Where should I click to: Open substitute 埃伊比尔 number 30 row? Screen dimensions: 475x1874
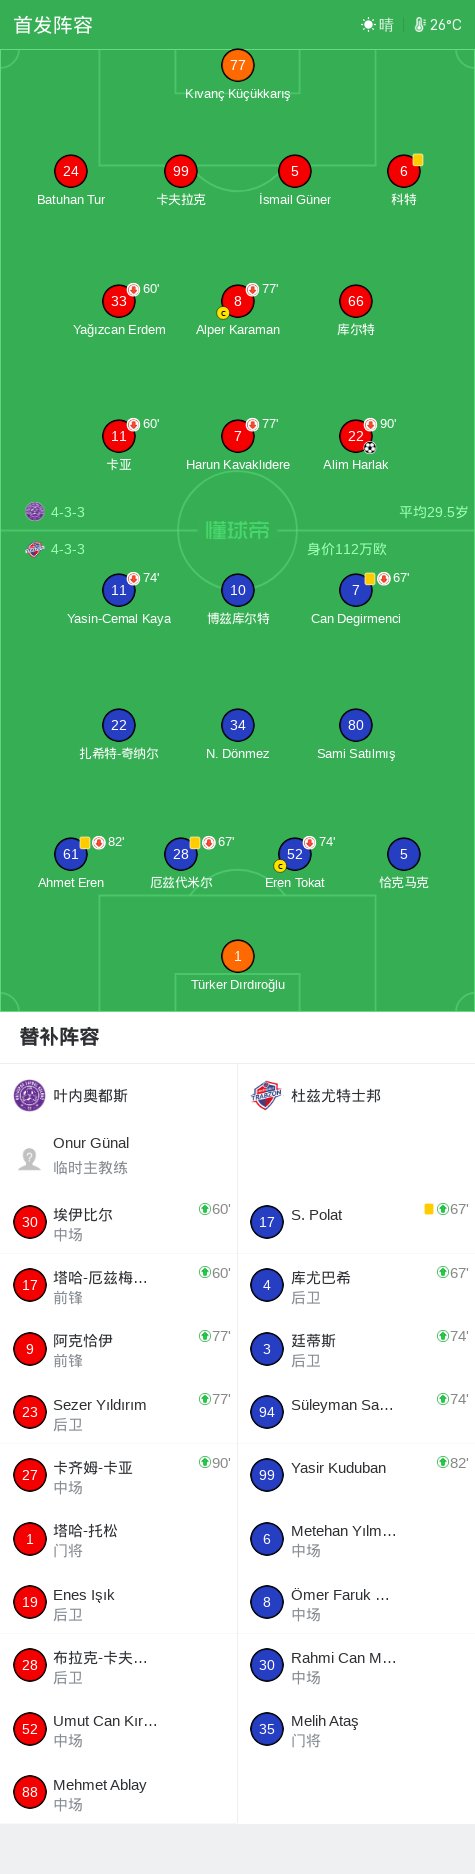coord(119,1222)
